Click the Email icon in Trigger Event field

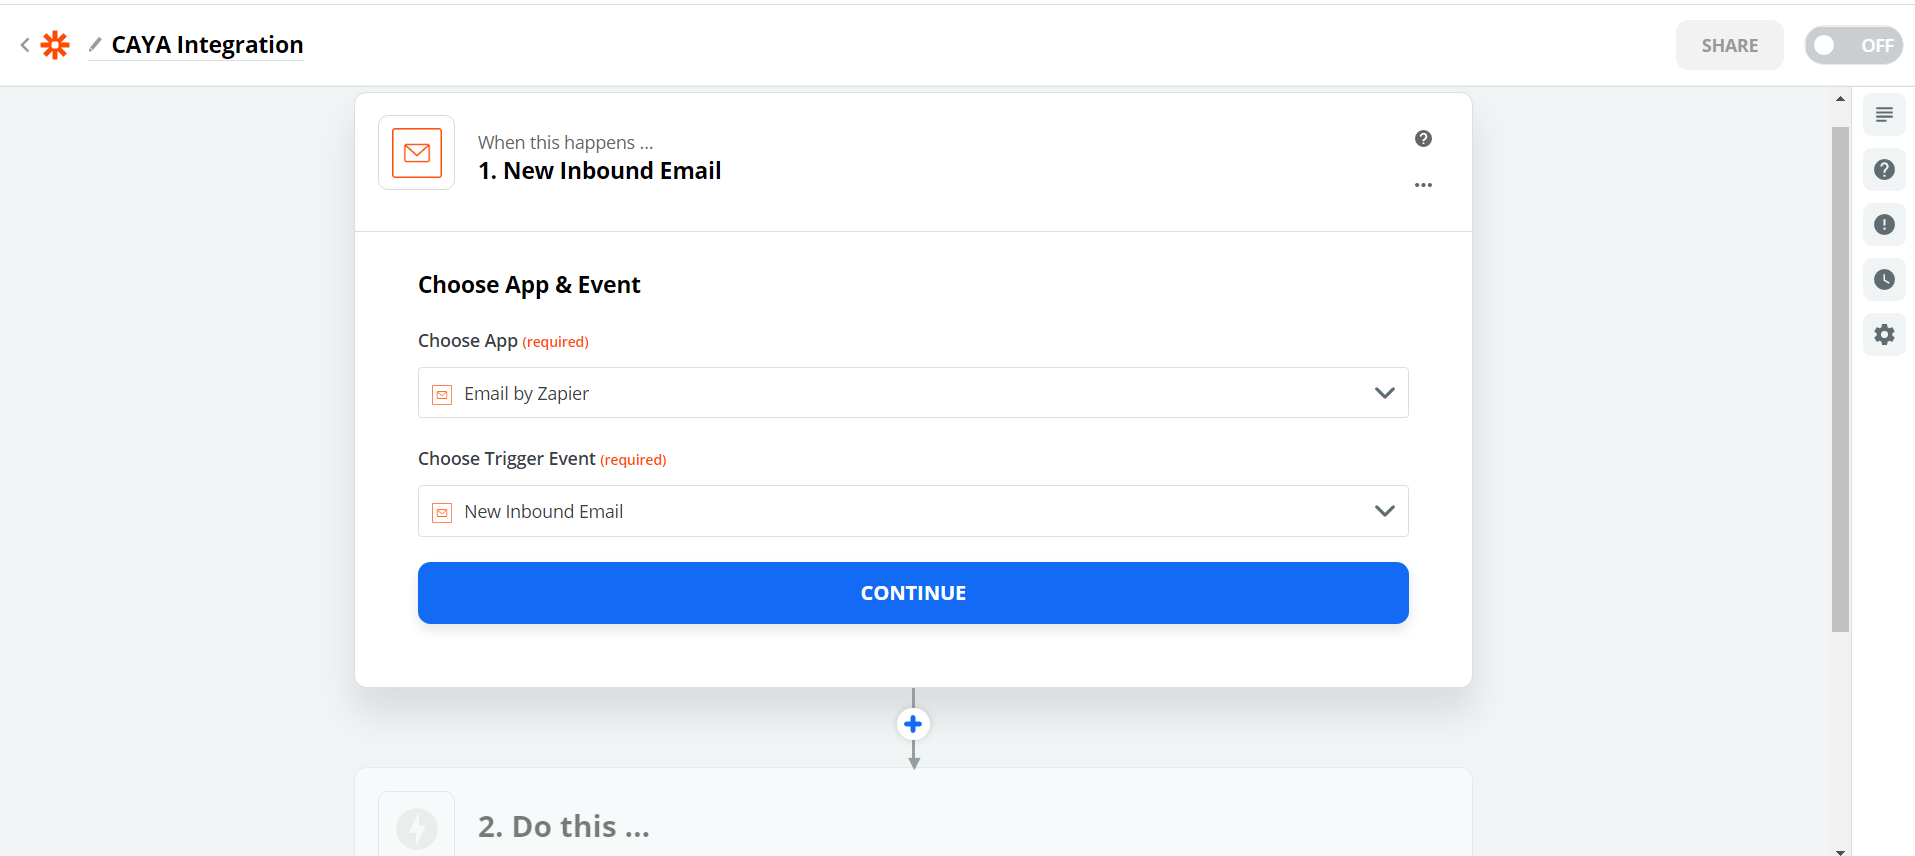coord(442,512)
